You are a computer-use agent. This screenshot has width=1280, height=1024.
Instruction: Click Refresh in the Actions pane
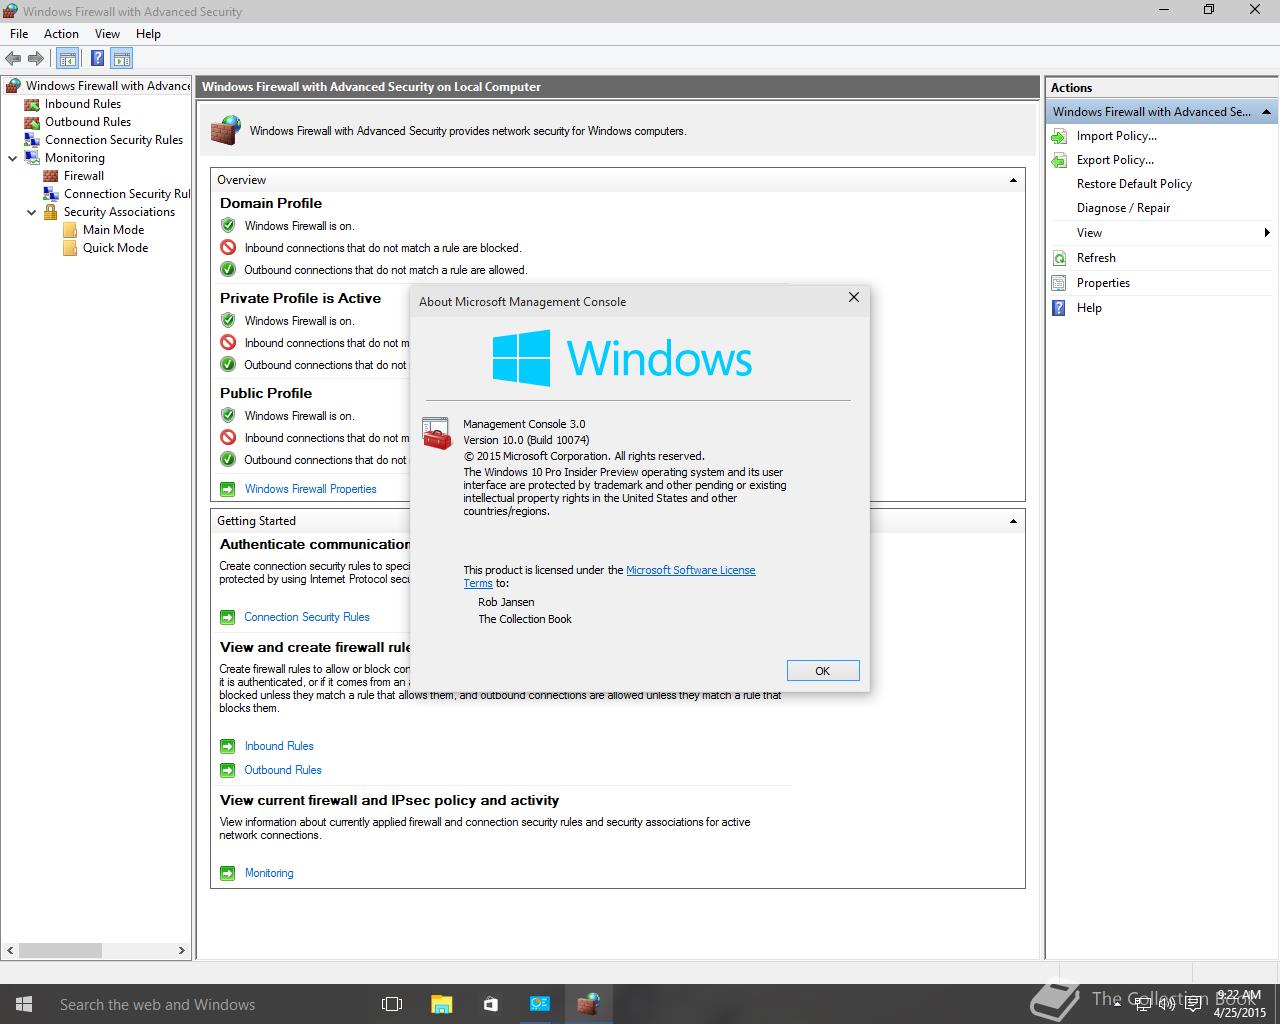(1096, 258)
